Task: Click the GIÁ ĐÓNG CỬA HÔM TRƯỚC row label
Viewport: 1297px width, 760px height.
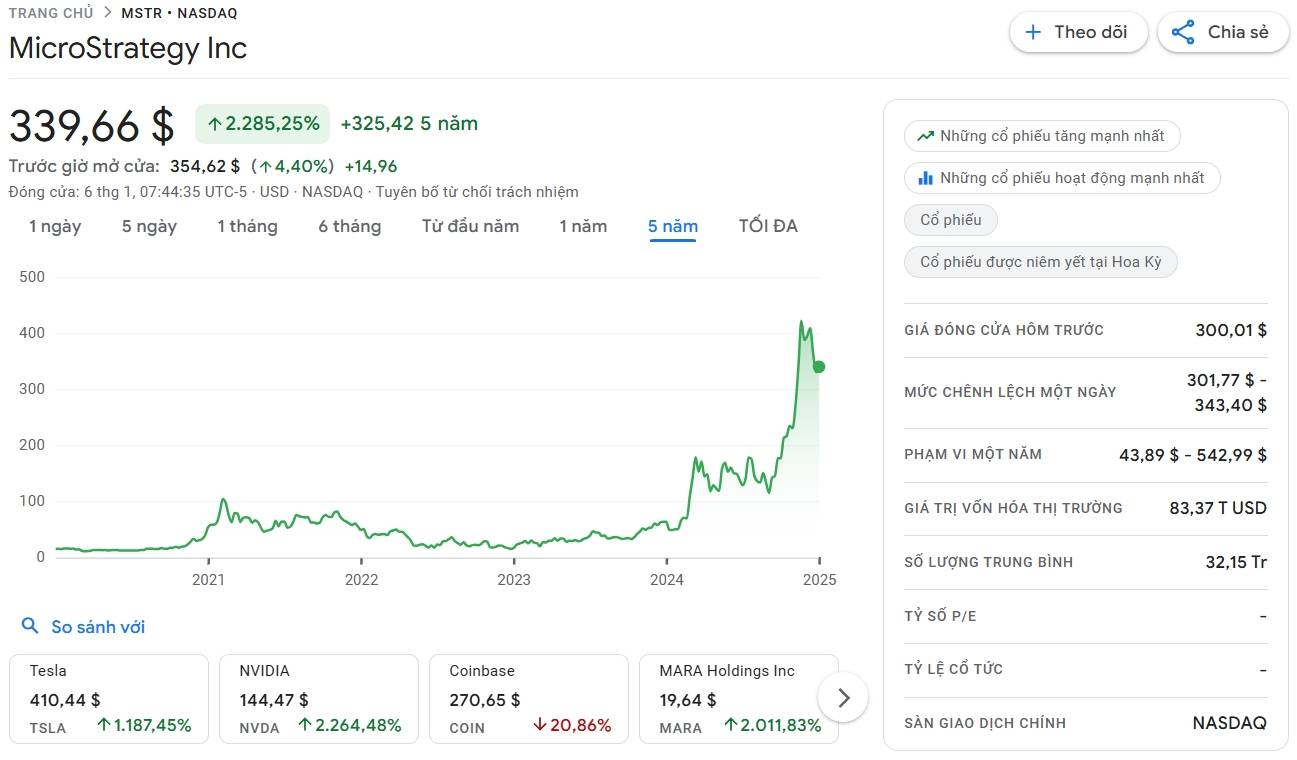Action: click(1004, 330)
